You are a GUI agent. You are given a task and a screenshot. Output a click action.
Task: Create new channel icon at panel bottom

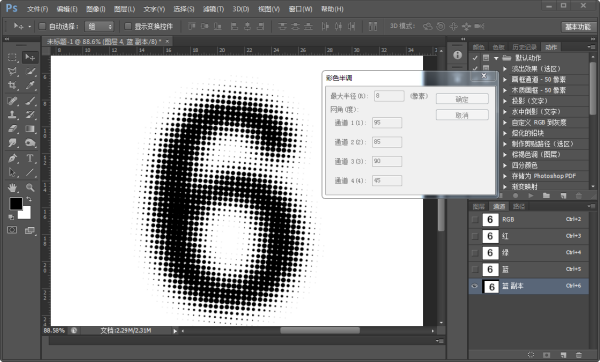pos(563,355)
